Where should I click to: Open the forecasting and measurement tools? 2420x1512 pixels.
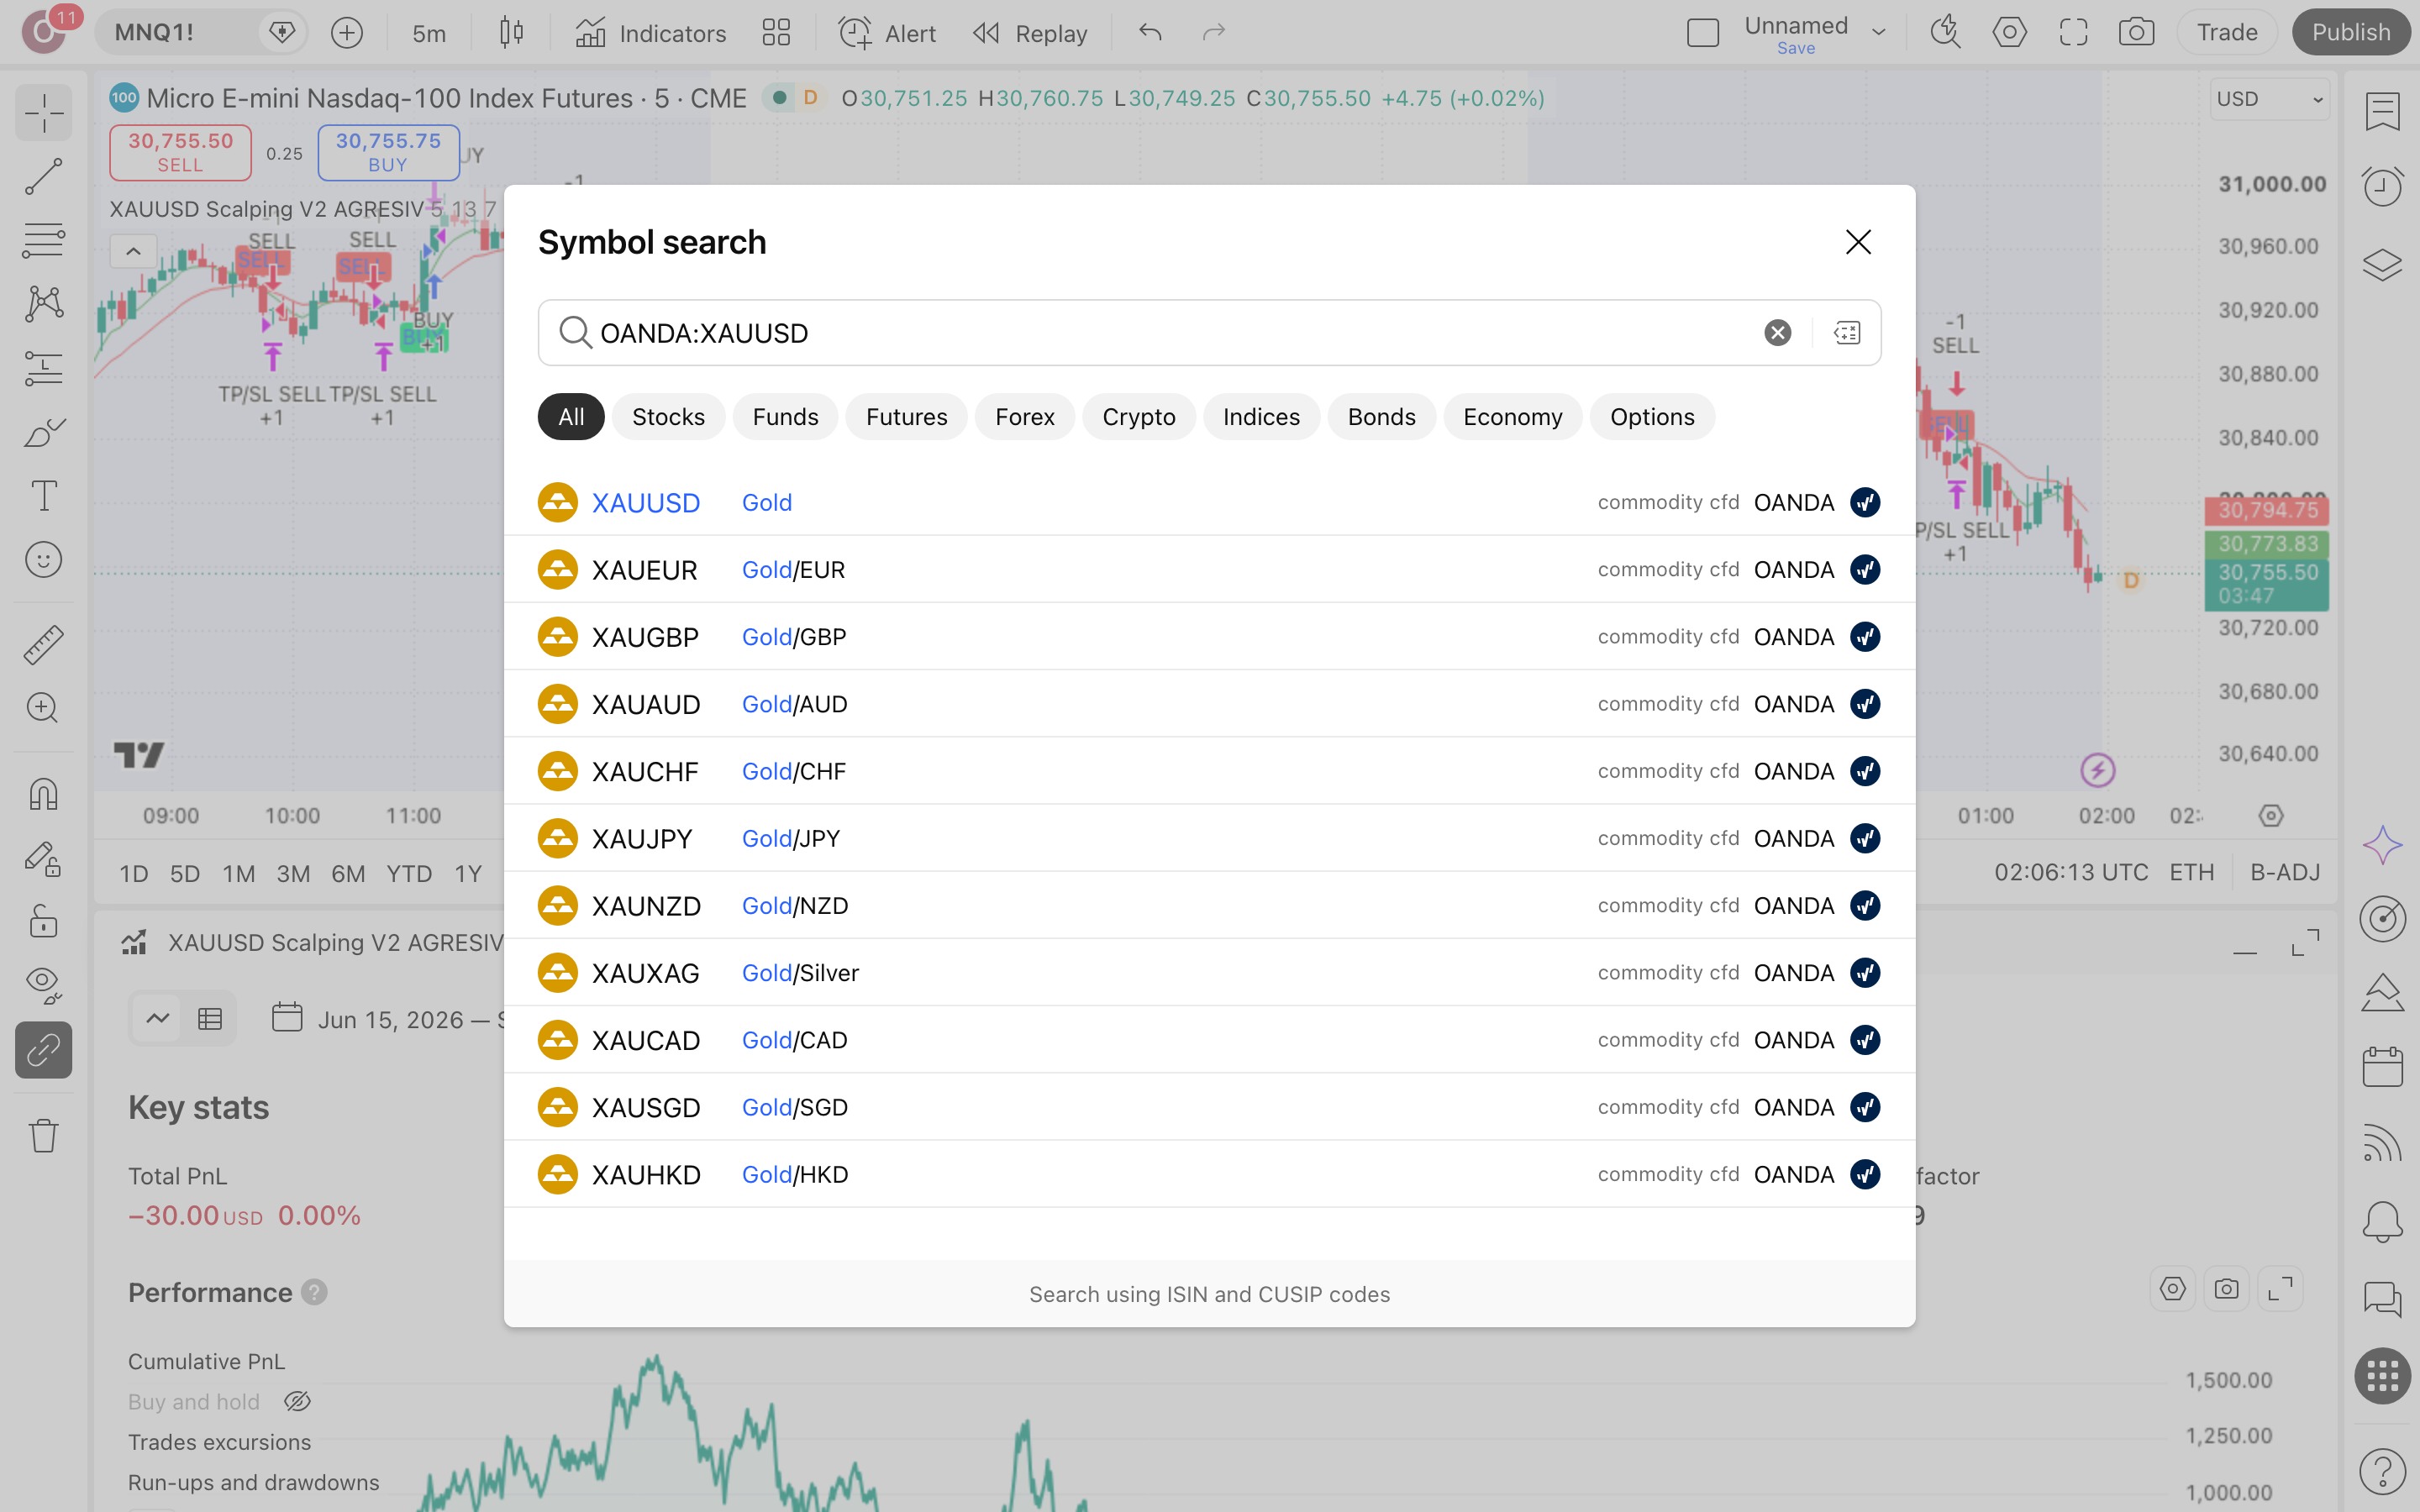tap(43, 368)
